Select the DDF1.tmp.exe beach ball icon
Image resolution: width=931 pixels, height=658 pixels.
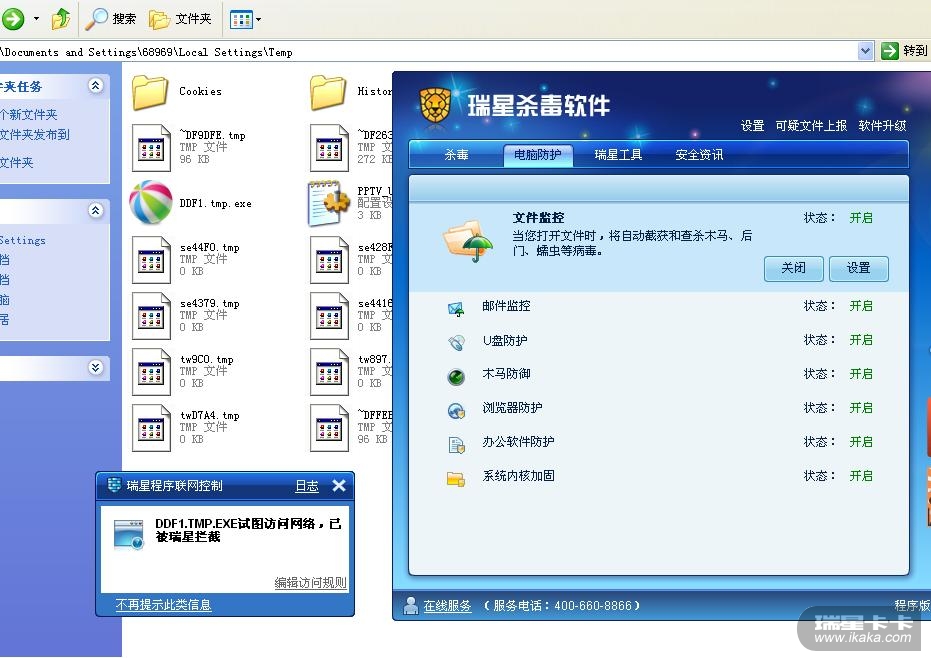click(151, 203)
